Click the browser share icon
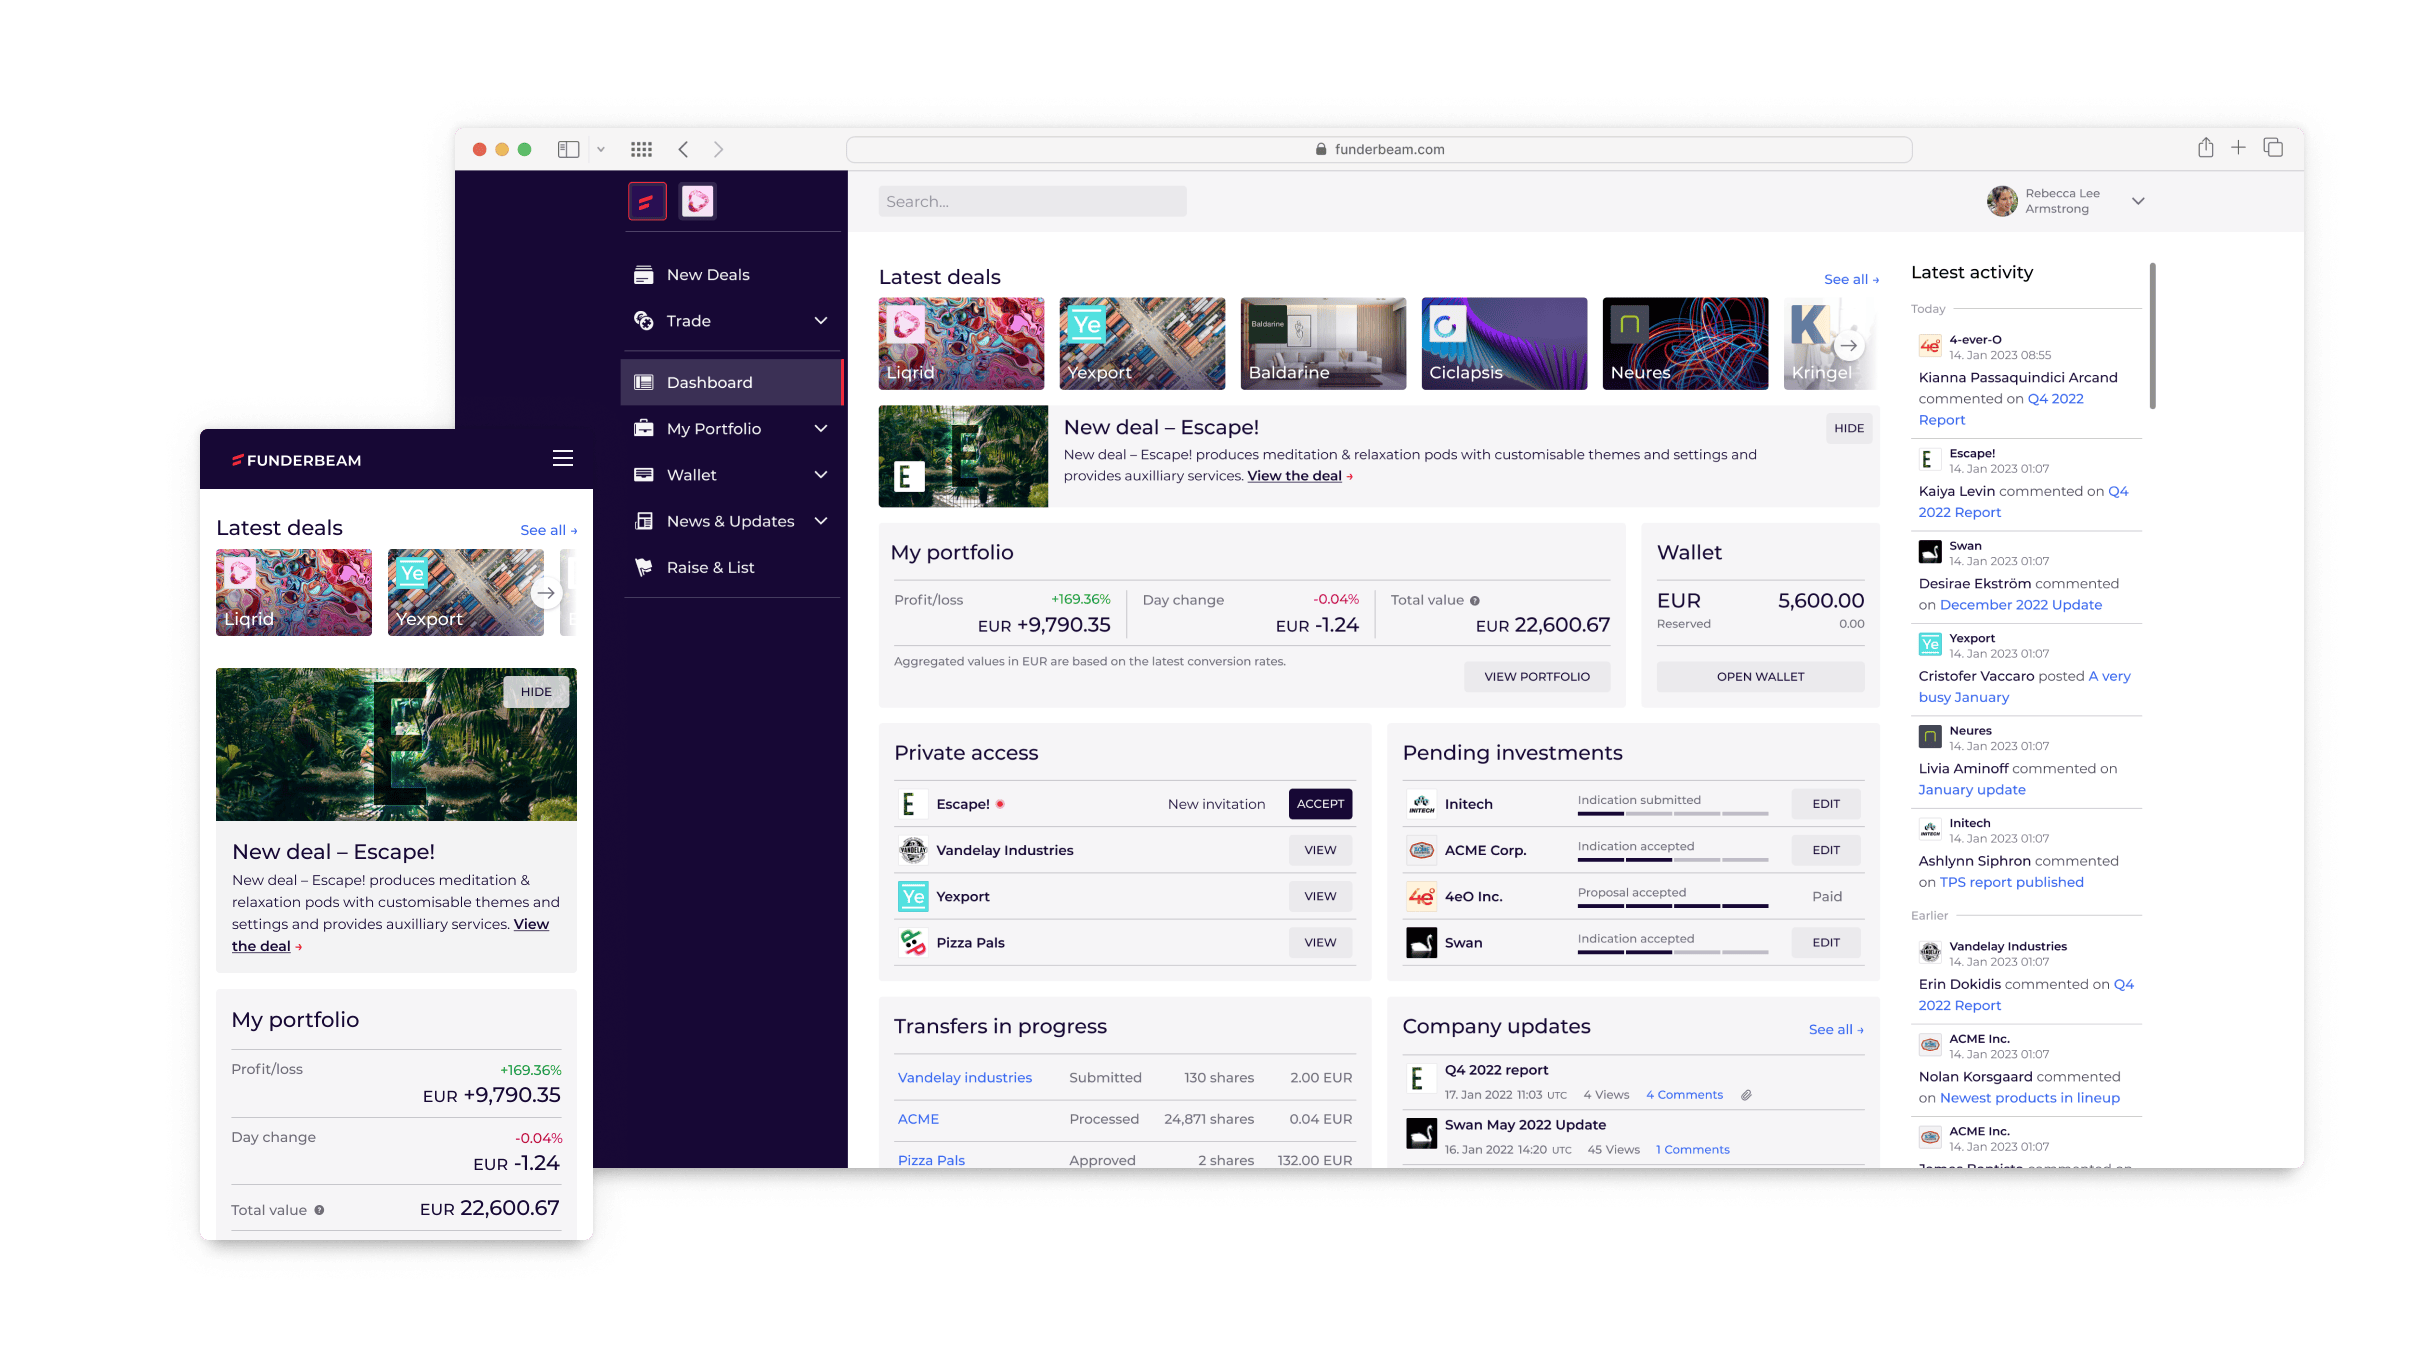Image resolution: width=2432 pixels, height=1368 pixels. [x=2205, y=148]
